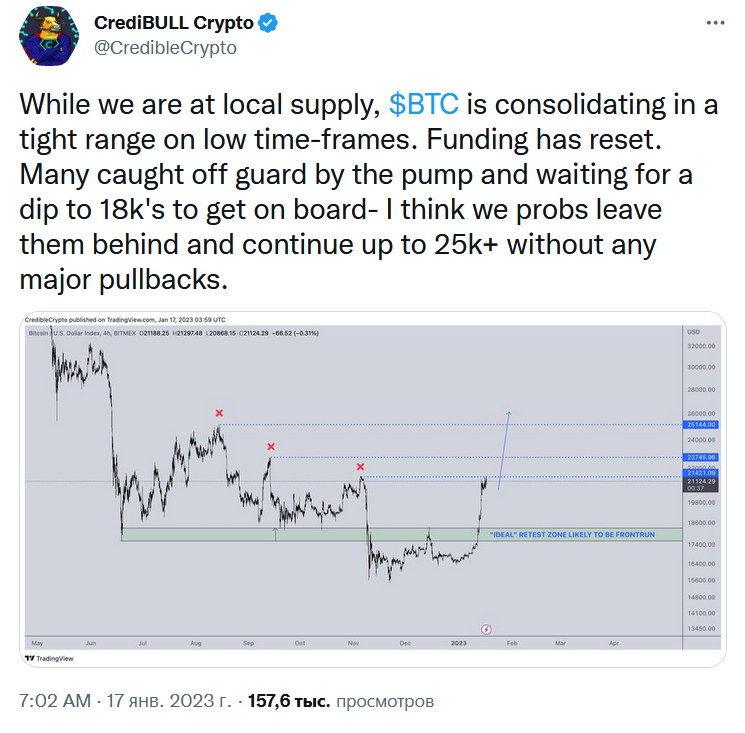The height and width of the screenshot is (733, 745).
Task: Click the purple lightning event icon
Action: pos(486,629)
